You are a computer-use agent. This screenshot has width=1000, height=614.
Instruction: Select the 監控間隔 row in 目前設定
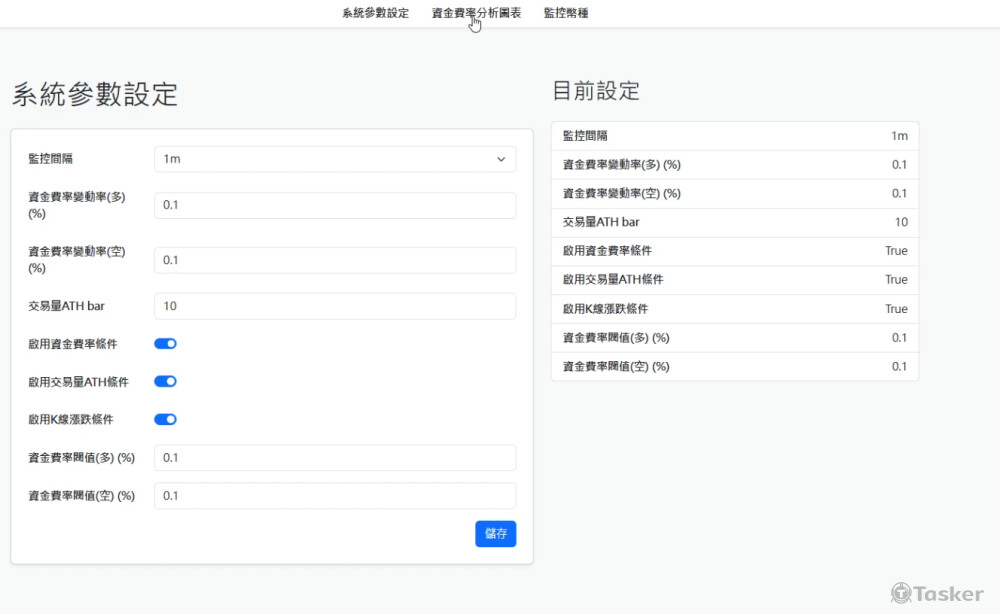(x=735, y=136)
